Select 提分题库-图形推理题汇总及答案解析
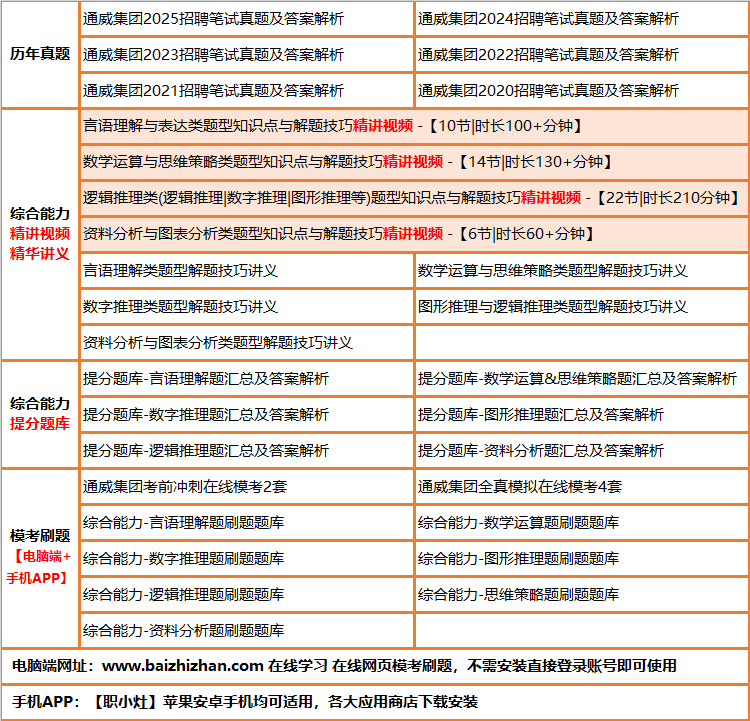The width and height of the screenshot is (750, 721). (x=582, y=414)
